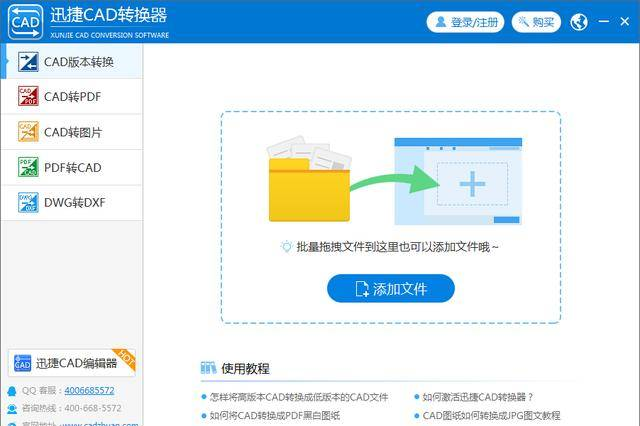Click the 购买 button

point(536,22)
